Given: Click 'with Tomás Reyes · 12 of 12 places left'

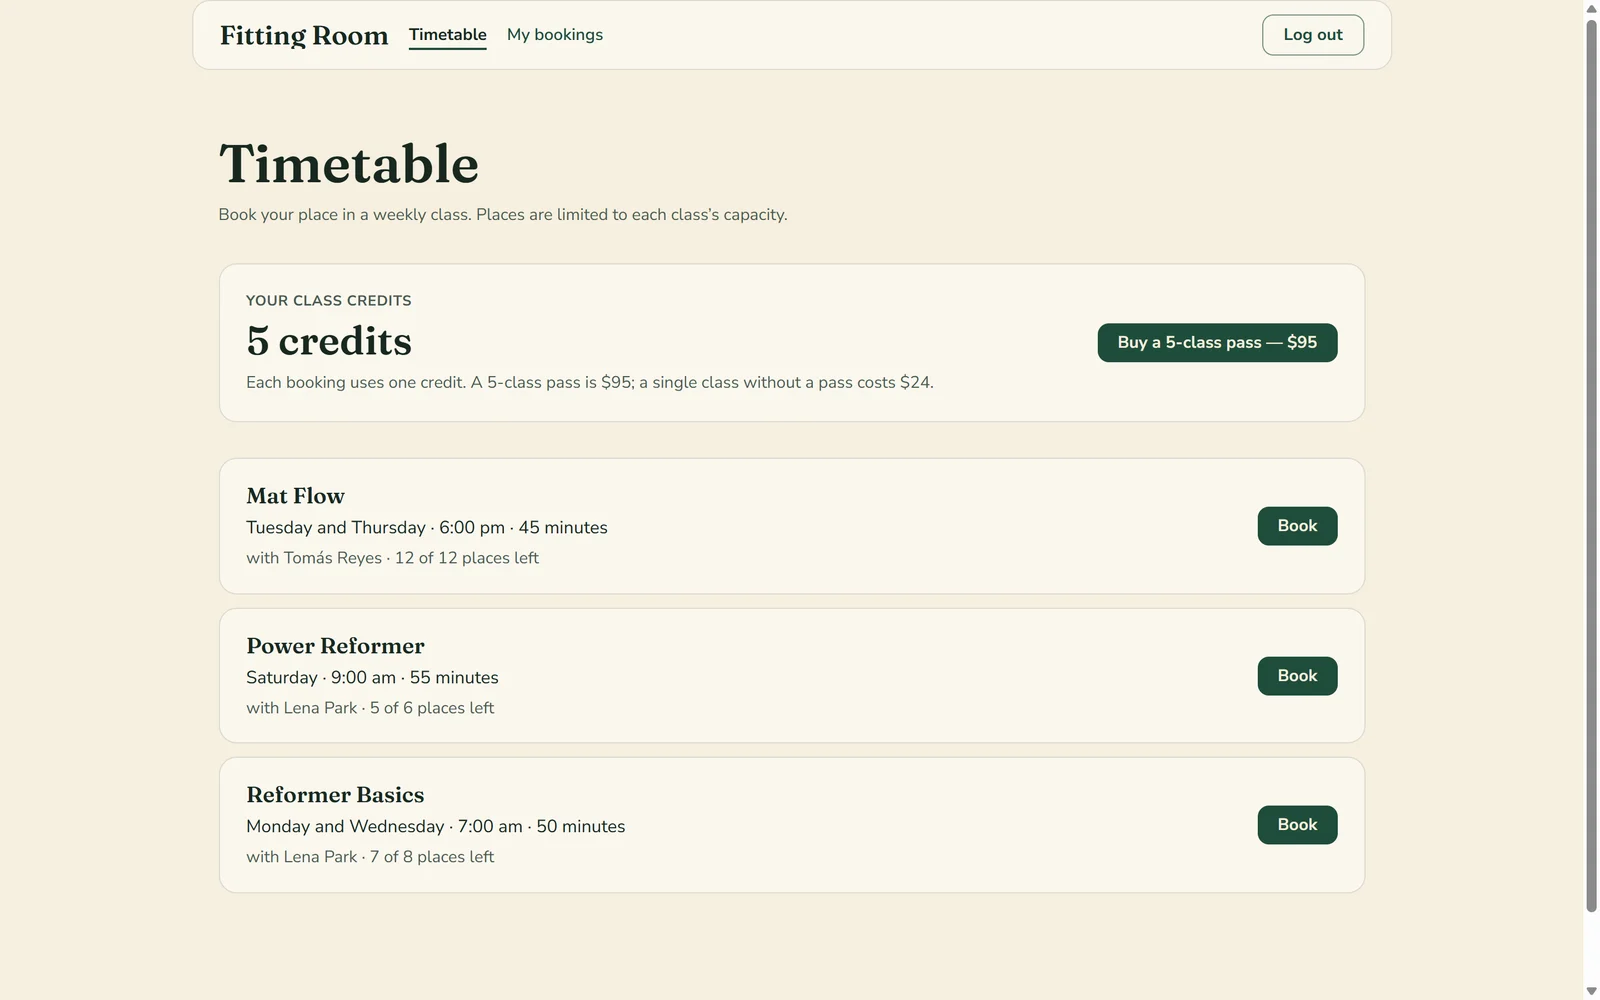Looking at the screenshot, I should click(392, 558).
